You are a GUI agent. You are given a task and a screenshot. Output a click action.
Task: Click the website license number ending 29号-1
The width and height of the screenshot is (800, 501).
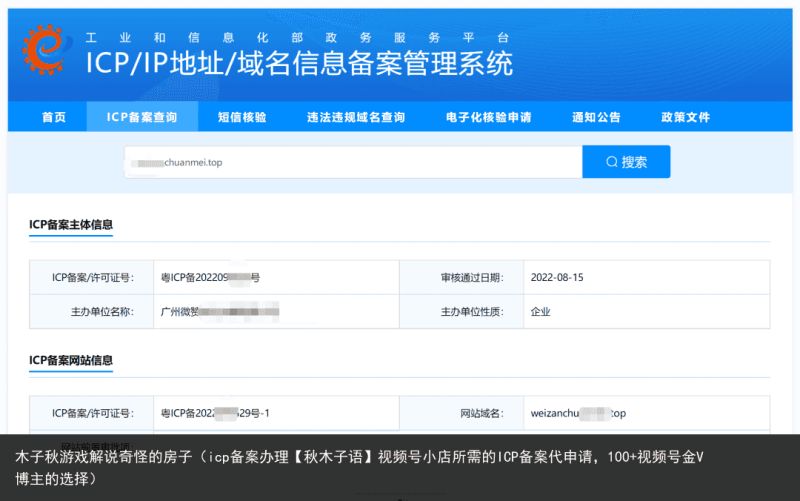[x=215, y=413]
